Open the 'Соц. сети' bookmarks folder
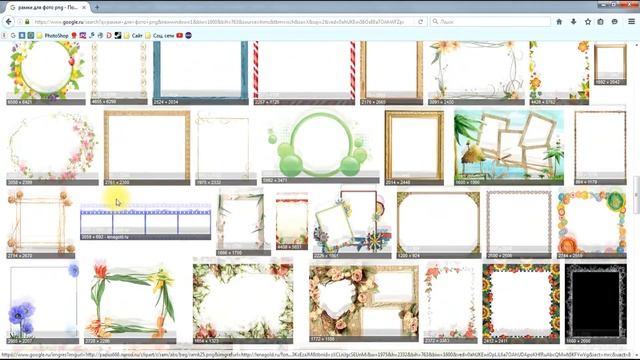Viewport: 640px width, 360px height. click(160, 36)
